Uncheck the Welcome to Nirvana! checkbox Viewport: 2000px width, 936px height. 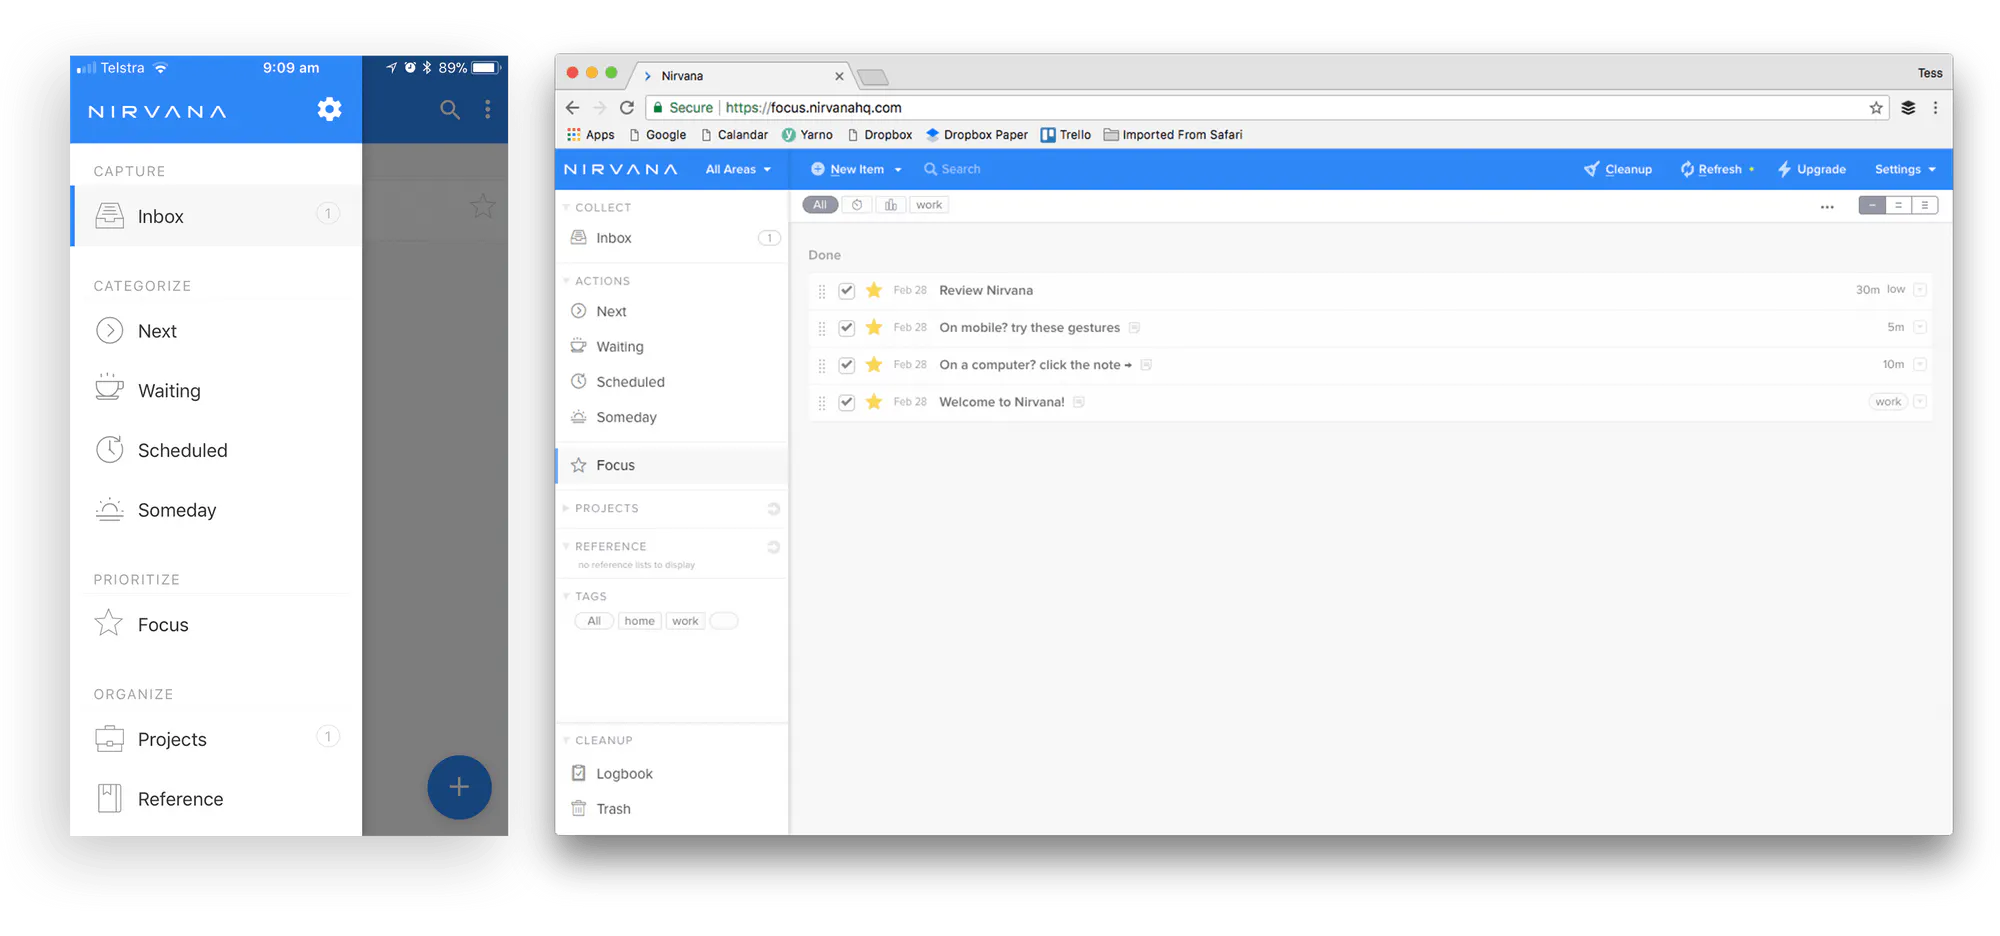[x=847, y=402]
